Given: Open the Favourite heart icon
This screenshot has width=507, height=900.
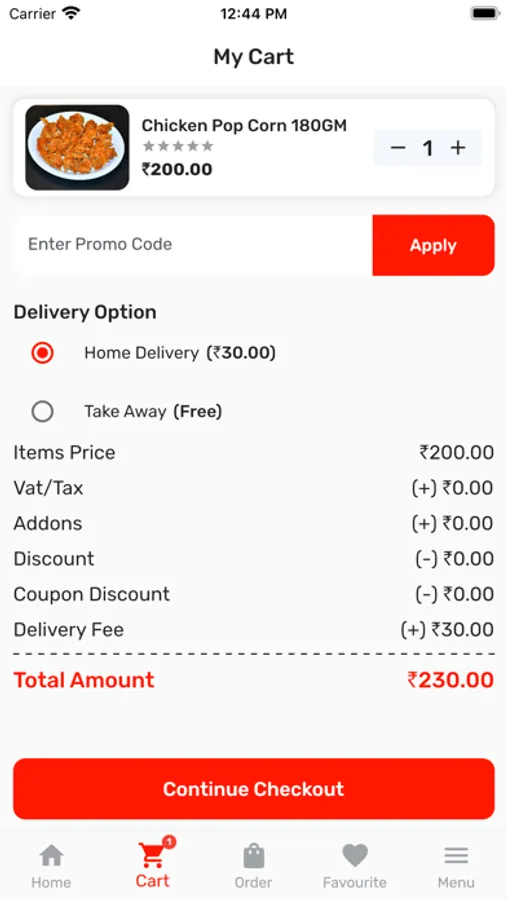Looking at the screenshot, I should click(355, 856).
